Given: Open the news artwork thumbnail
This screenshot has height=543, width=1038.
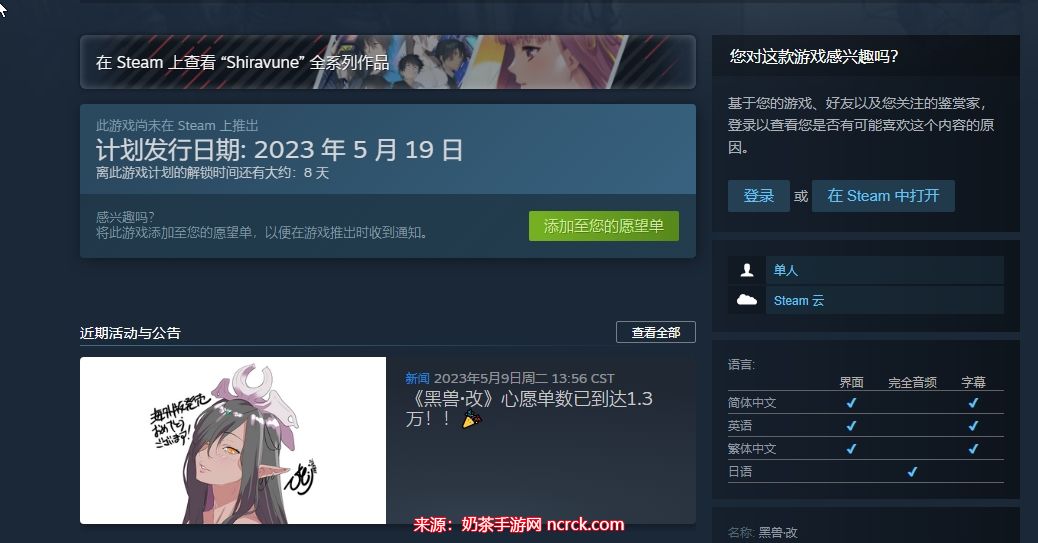Looking at the screenshot, I should 233,440.
